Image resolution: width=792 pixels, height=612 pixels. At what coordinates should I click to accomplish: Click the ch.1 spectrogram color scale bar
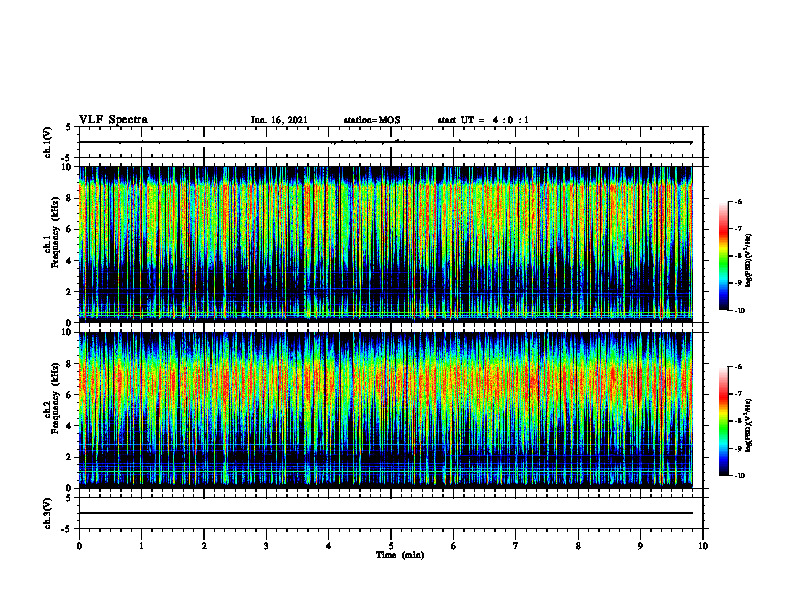coord(724,256)
